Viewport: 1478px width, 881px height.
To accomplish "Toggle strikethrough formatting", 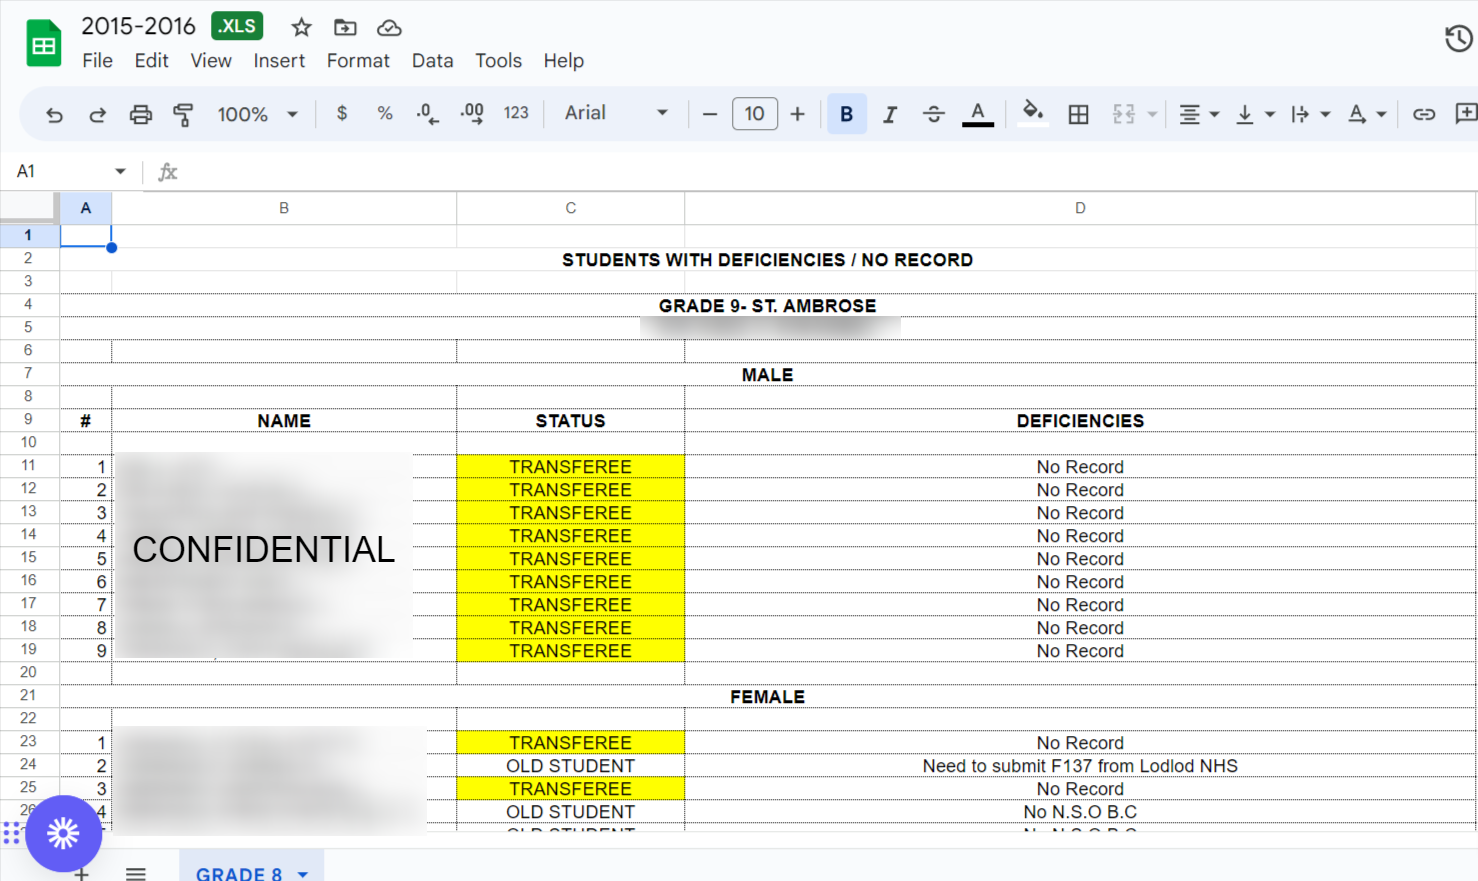I will pyautogui.click(x=934, y=114).
